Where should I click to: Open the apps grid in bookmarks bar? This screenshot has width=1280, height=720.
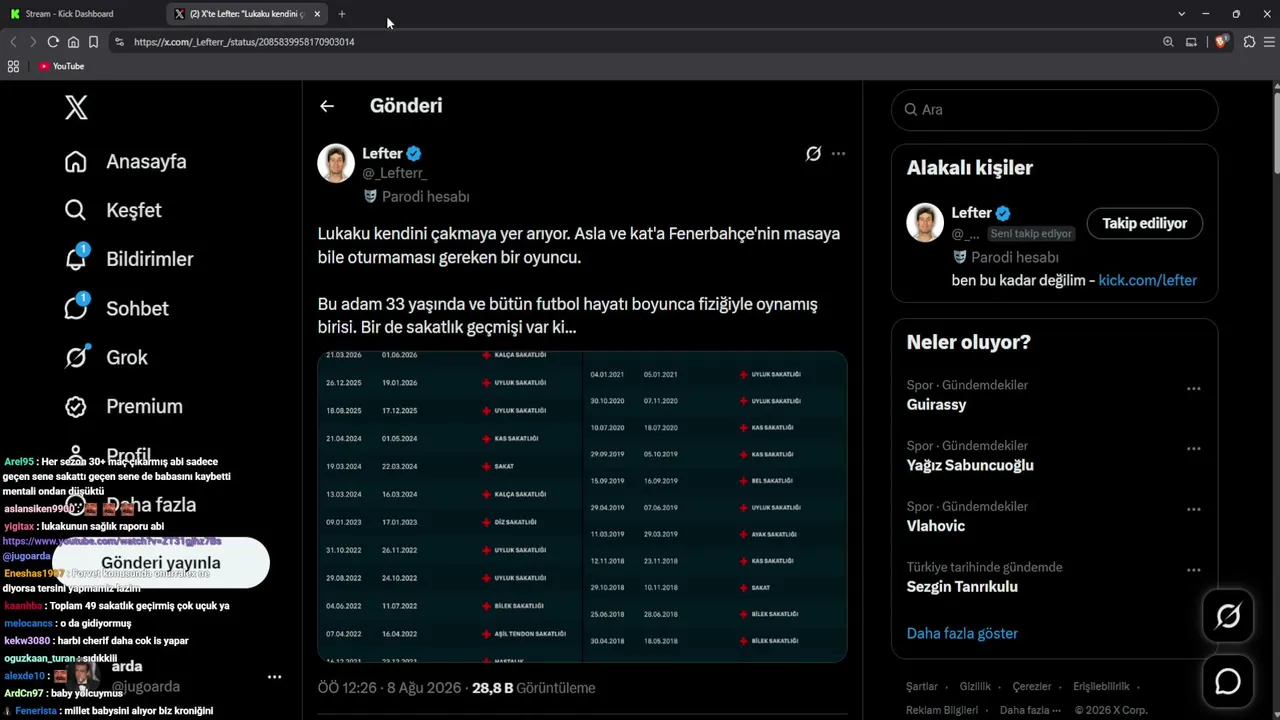tap(13, 66)
